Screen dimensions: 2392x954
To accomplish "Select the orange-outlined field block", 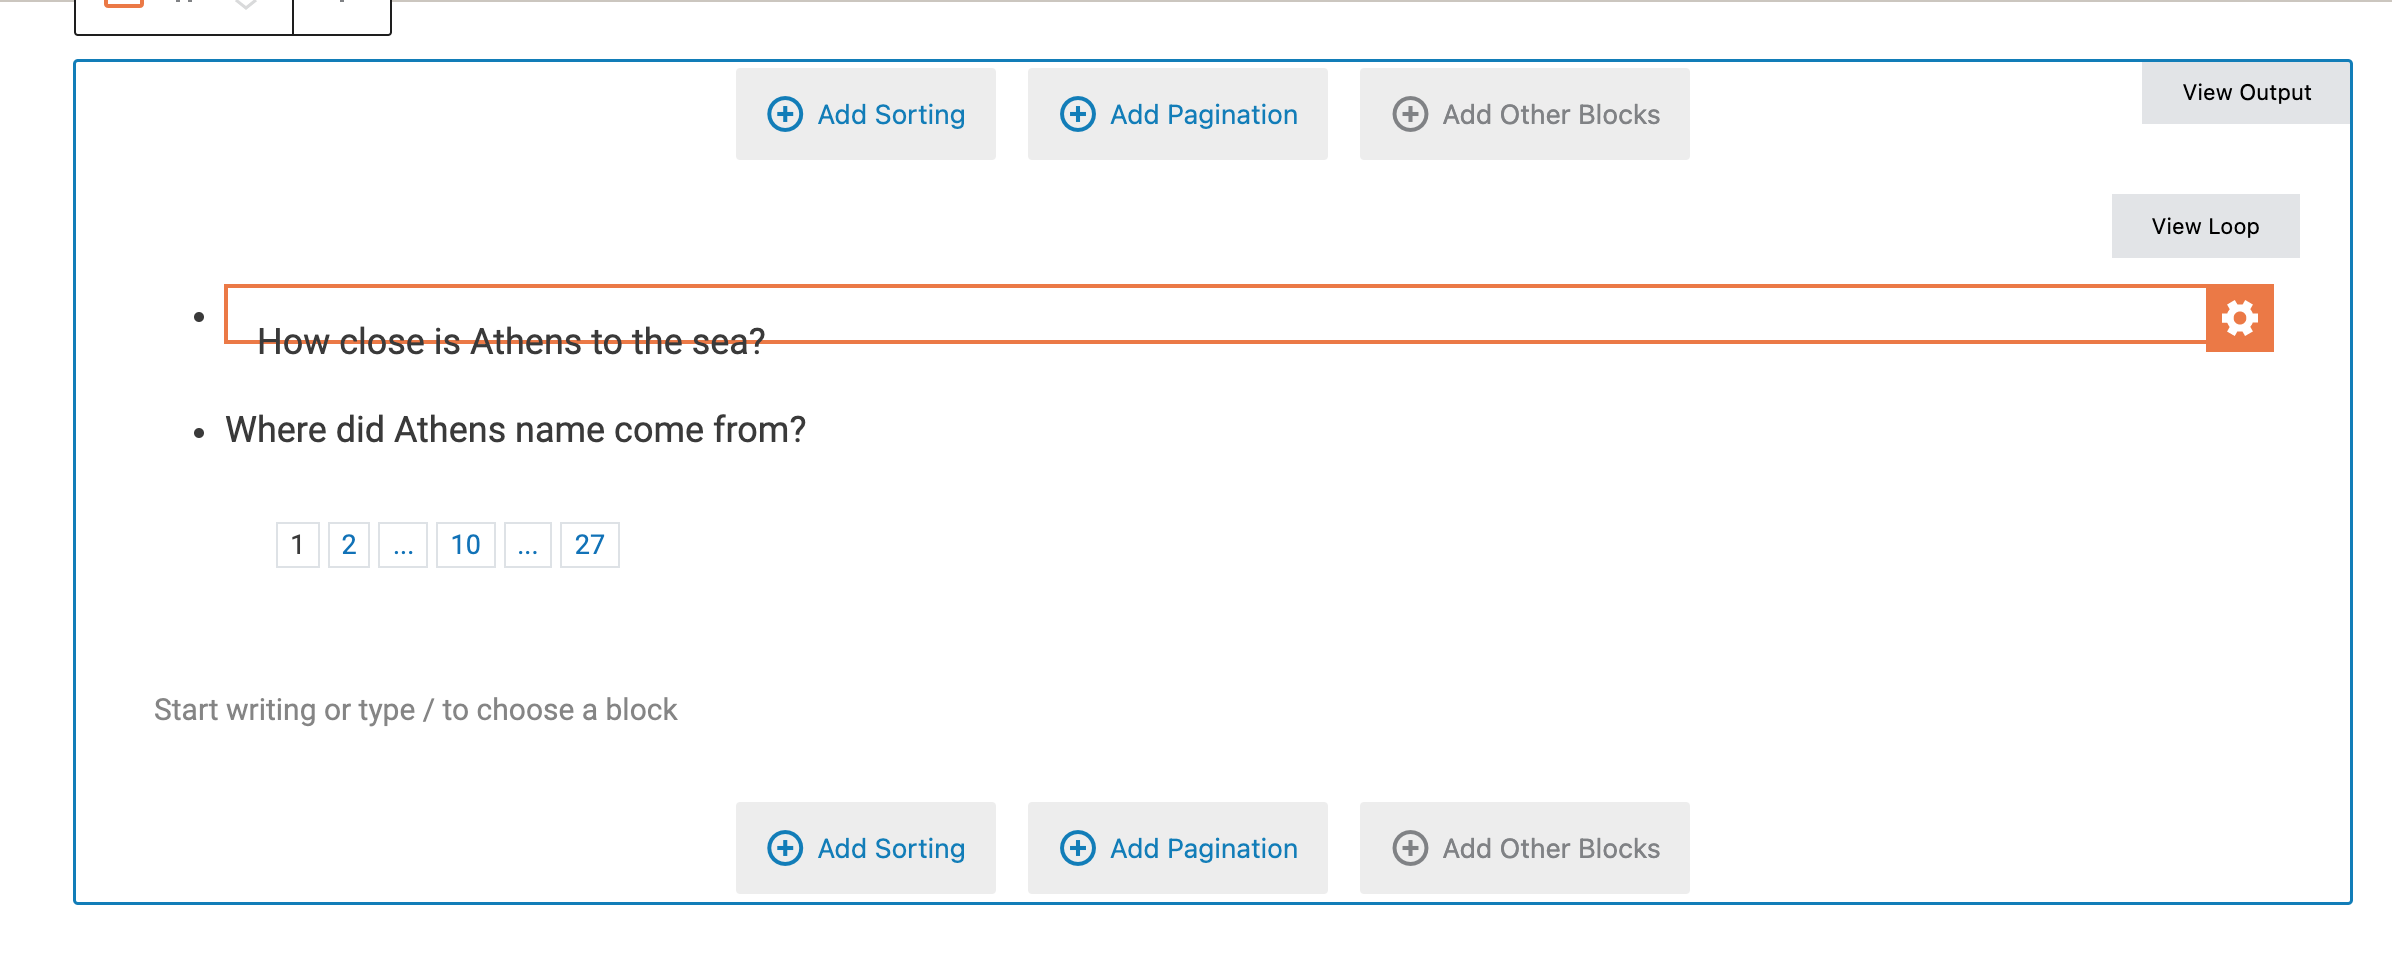I will (1215, 314).
